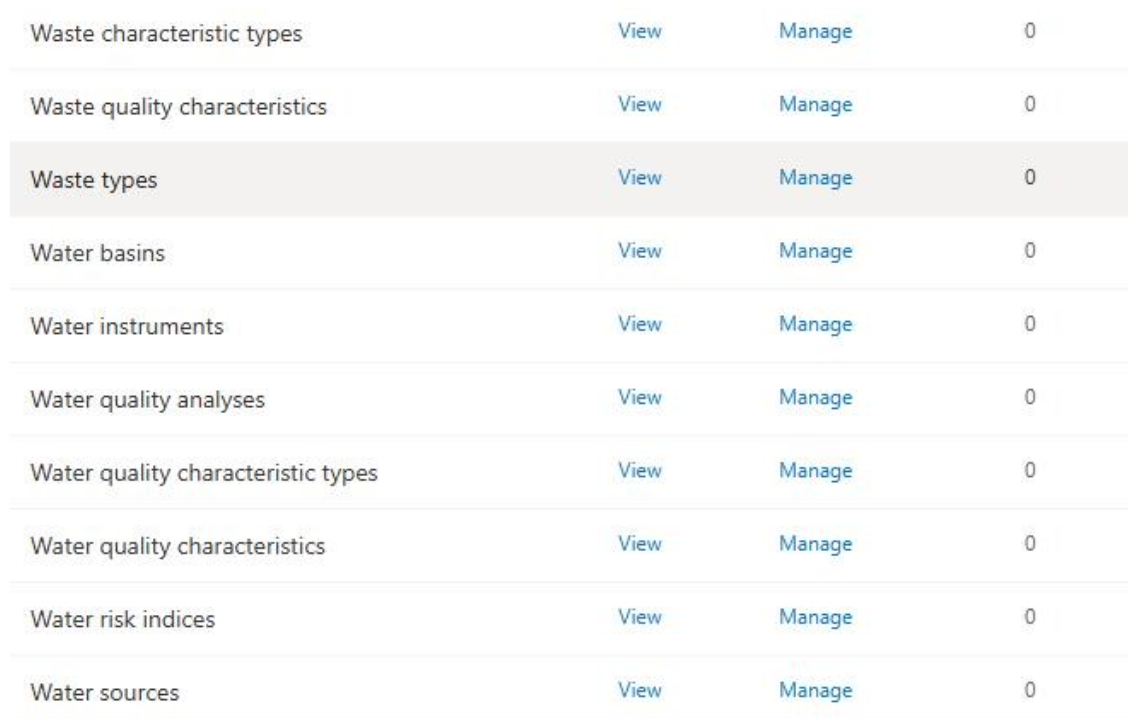Open Manage for Water basins
The image size is (1128, 718).
pyautogui.click(x=815, y=251)
